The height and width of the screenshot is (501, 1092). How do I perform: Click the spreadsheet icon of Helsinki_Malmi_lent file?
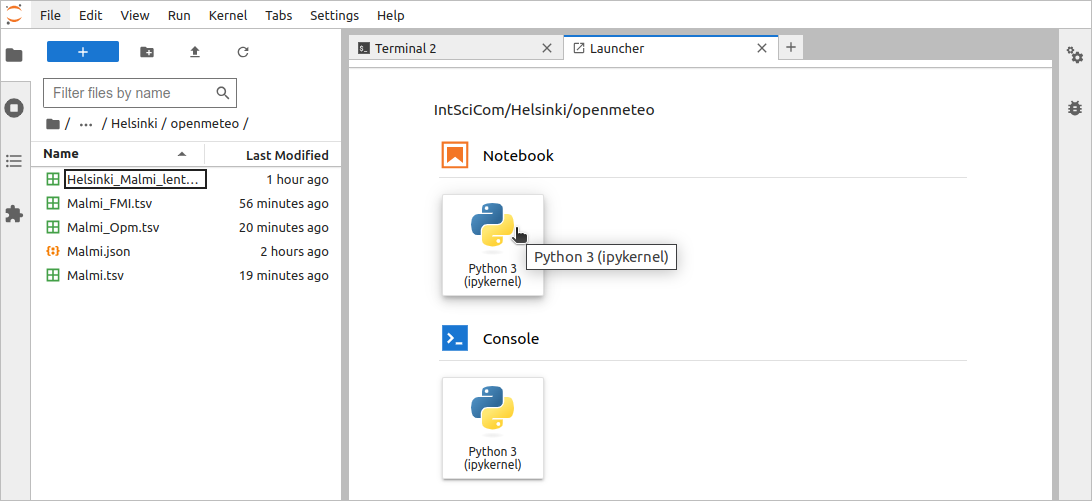[x=52, y=180]
